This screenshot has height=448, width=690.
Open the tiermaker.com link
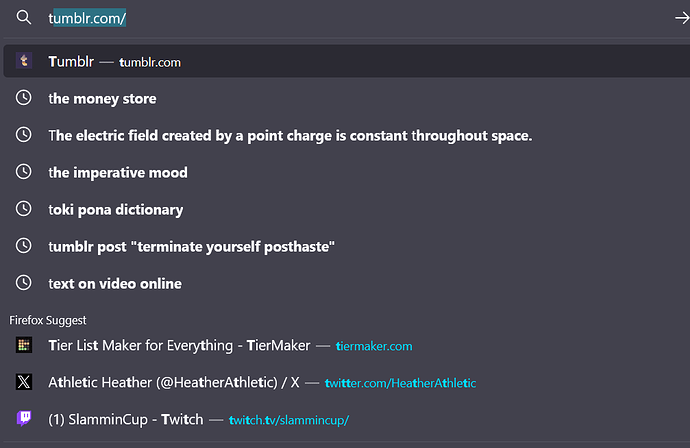click(374, 346)
